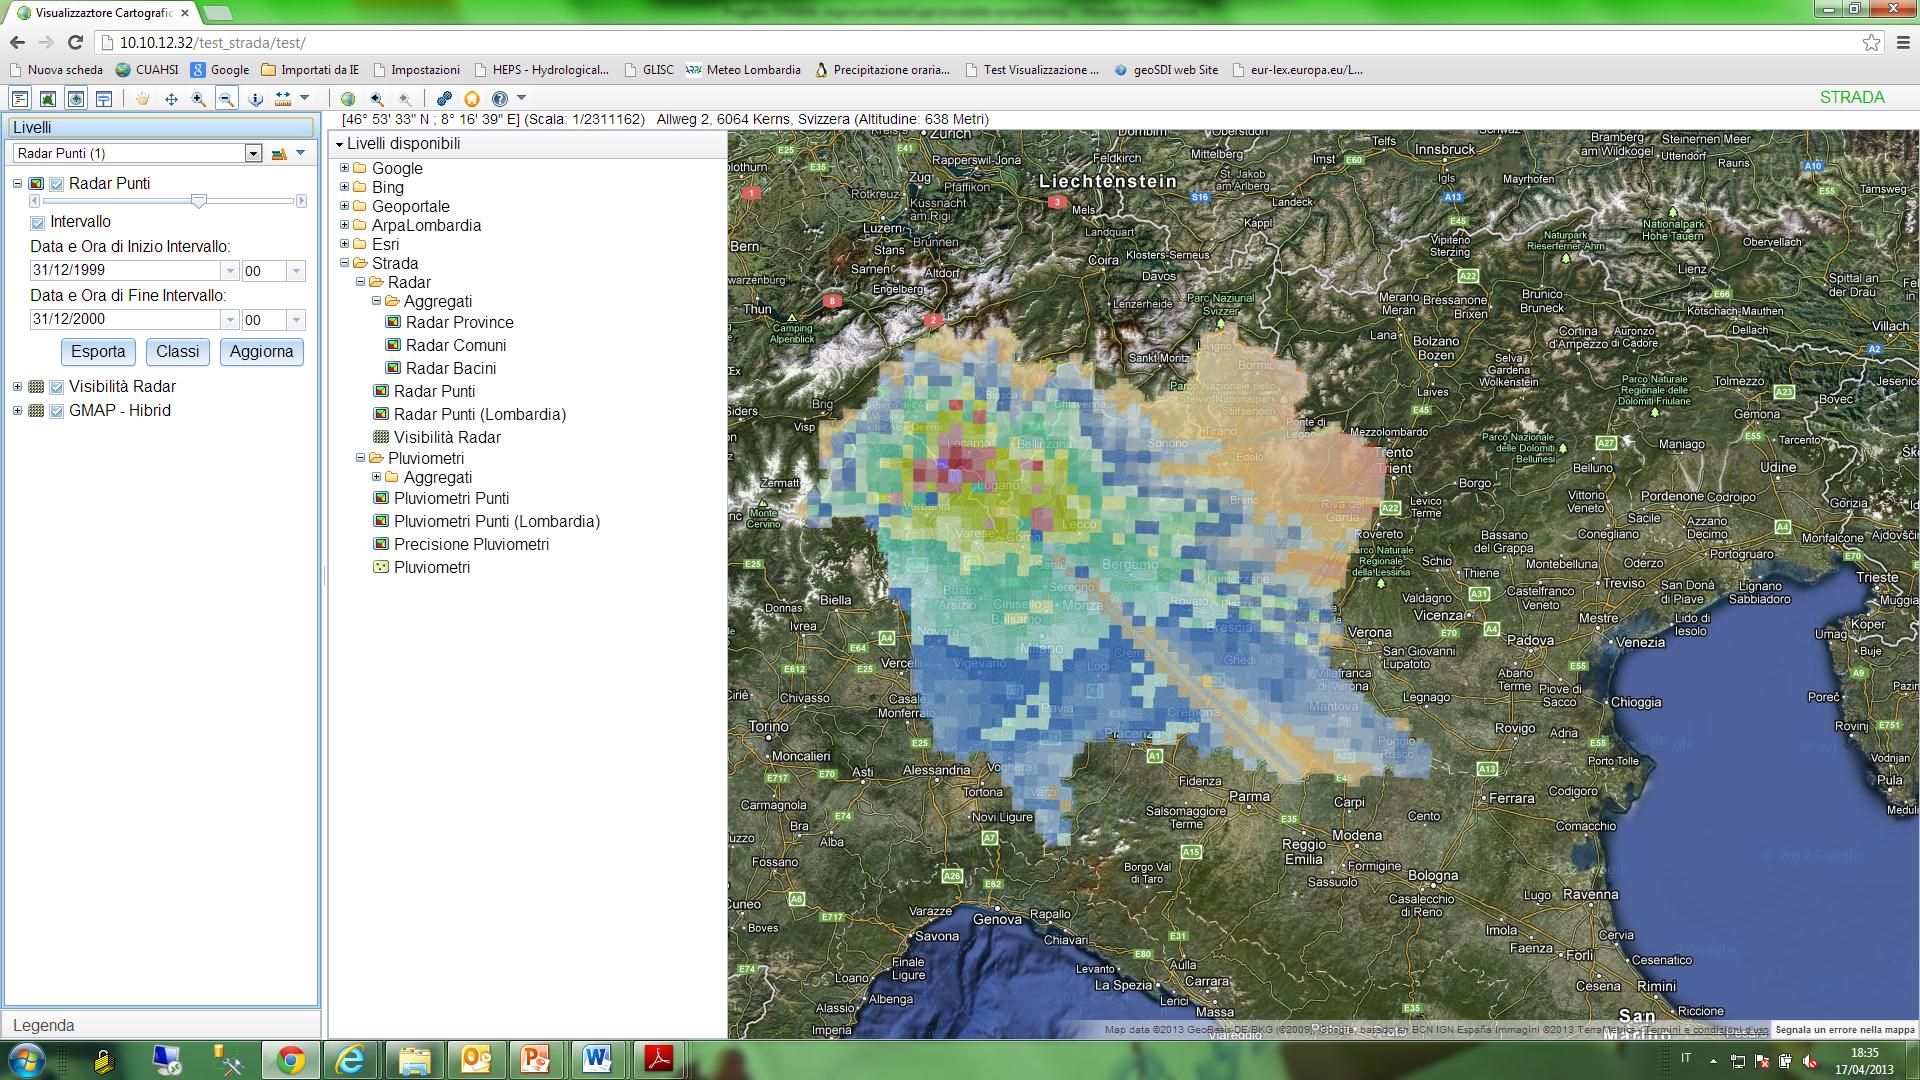Expand the Google folder

[345, 168]
